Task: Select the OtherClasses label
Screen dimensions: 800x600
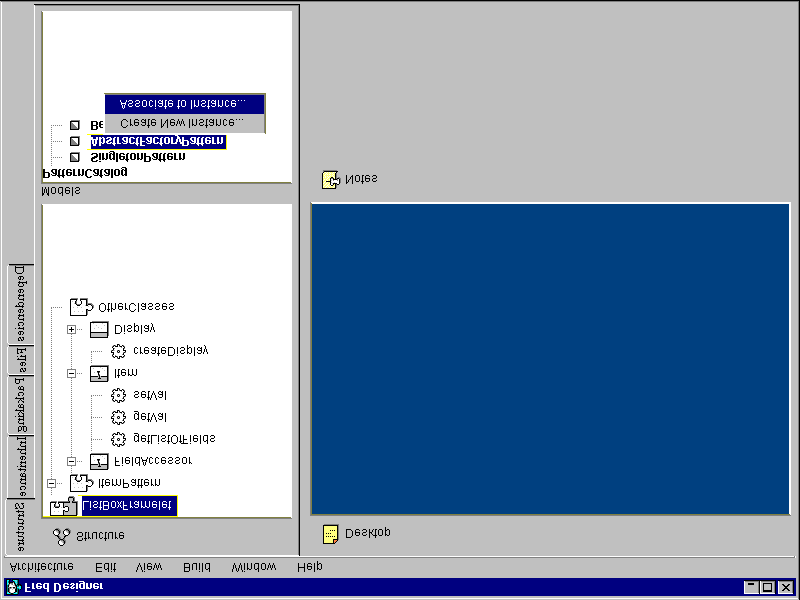Action: pos(136,307)
